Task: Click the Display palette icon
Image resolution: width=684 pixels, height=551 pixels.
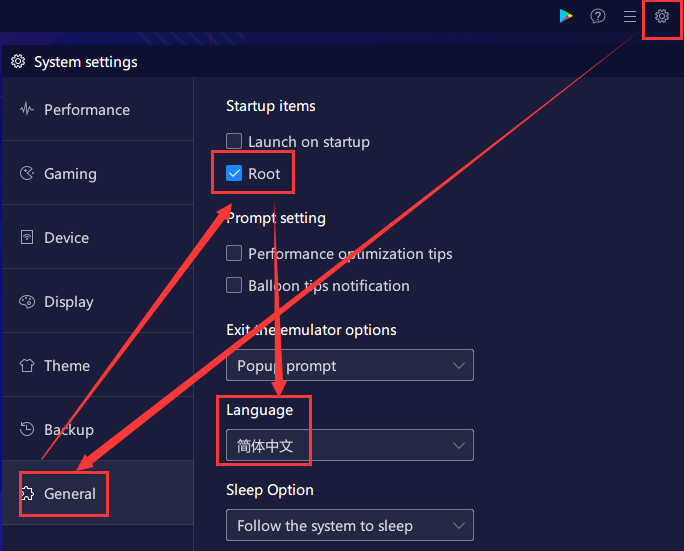Action: [x=27, y=301]
